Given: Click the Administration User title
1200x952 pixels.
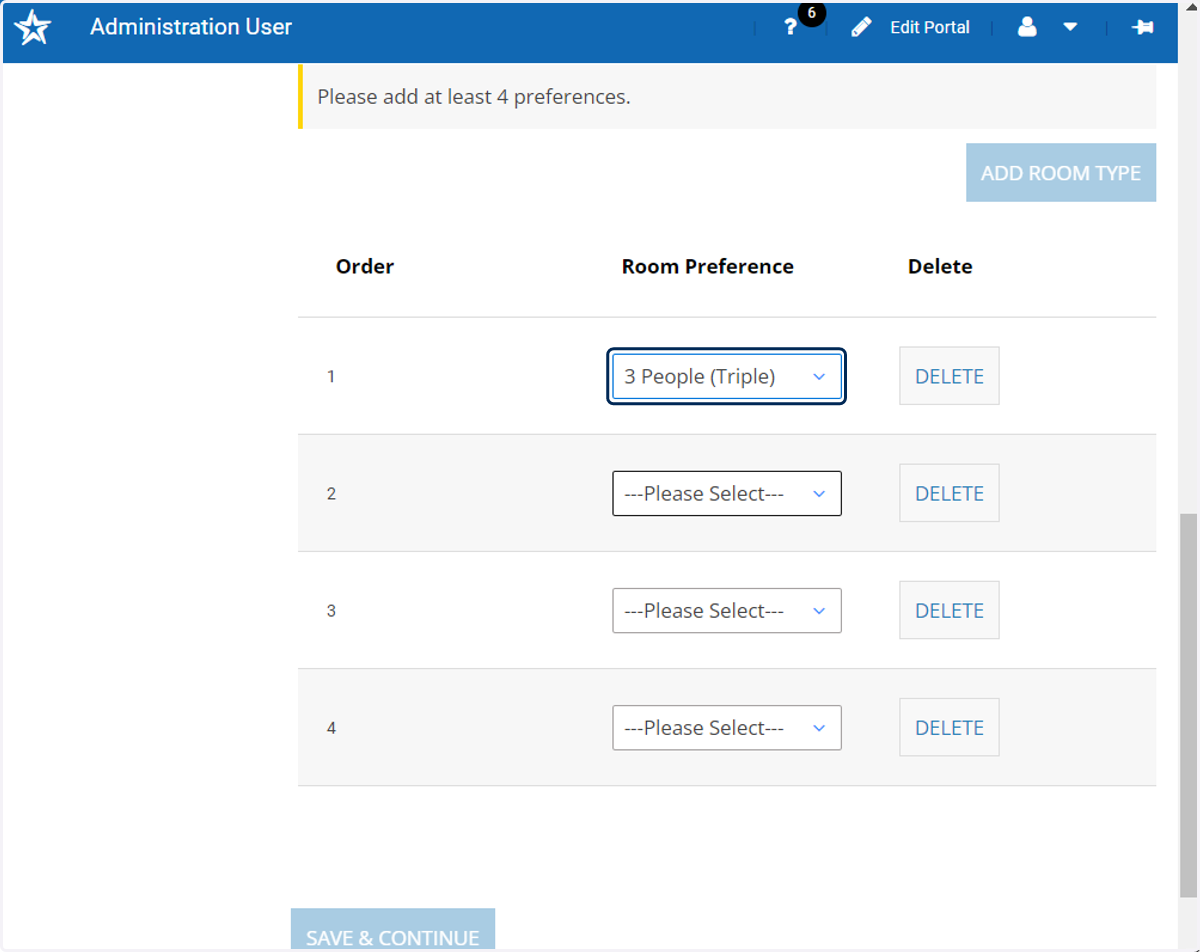Looking at the screenshot, I should pos(191,27).
